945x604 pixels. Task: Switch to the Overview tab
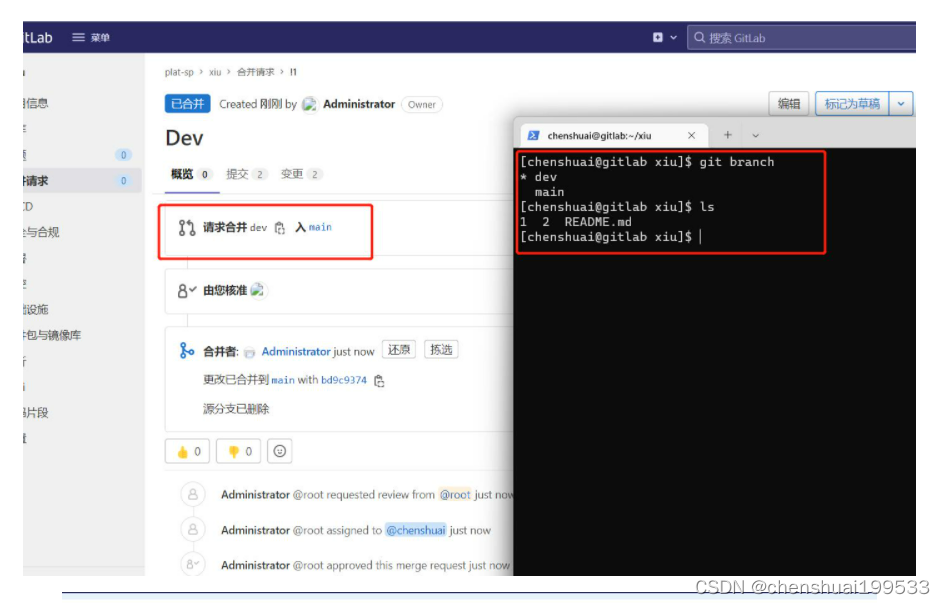[190, 174]
